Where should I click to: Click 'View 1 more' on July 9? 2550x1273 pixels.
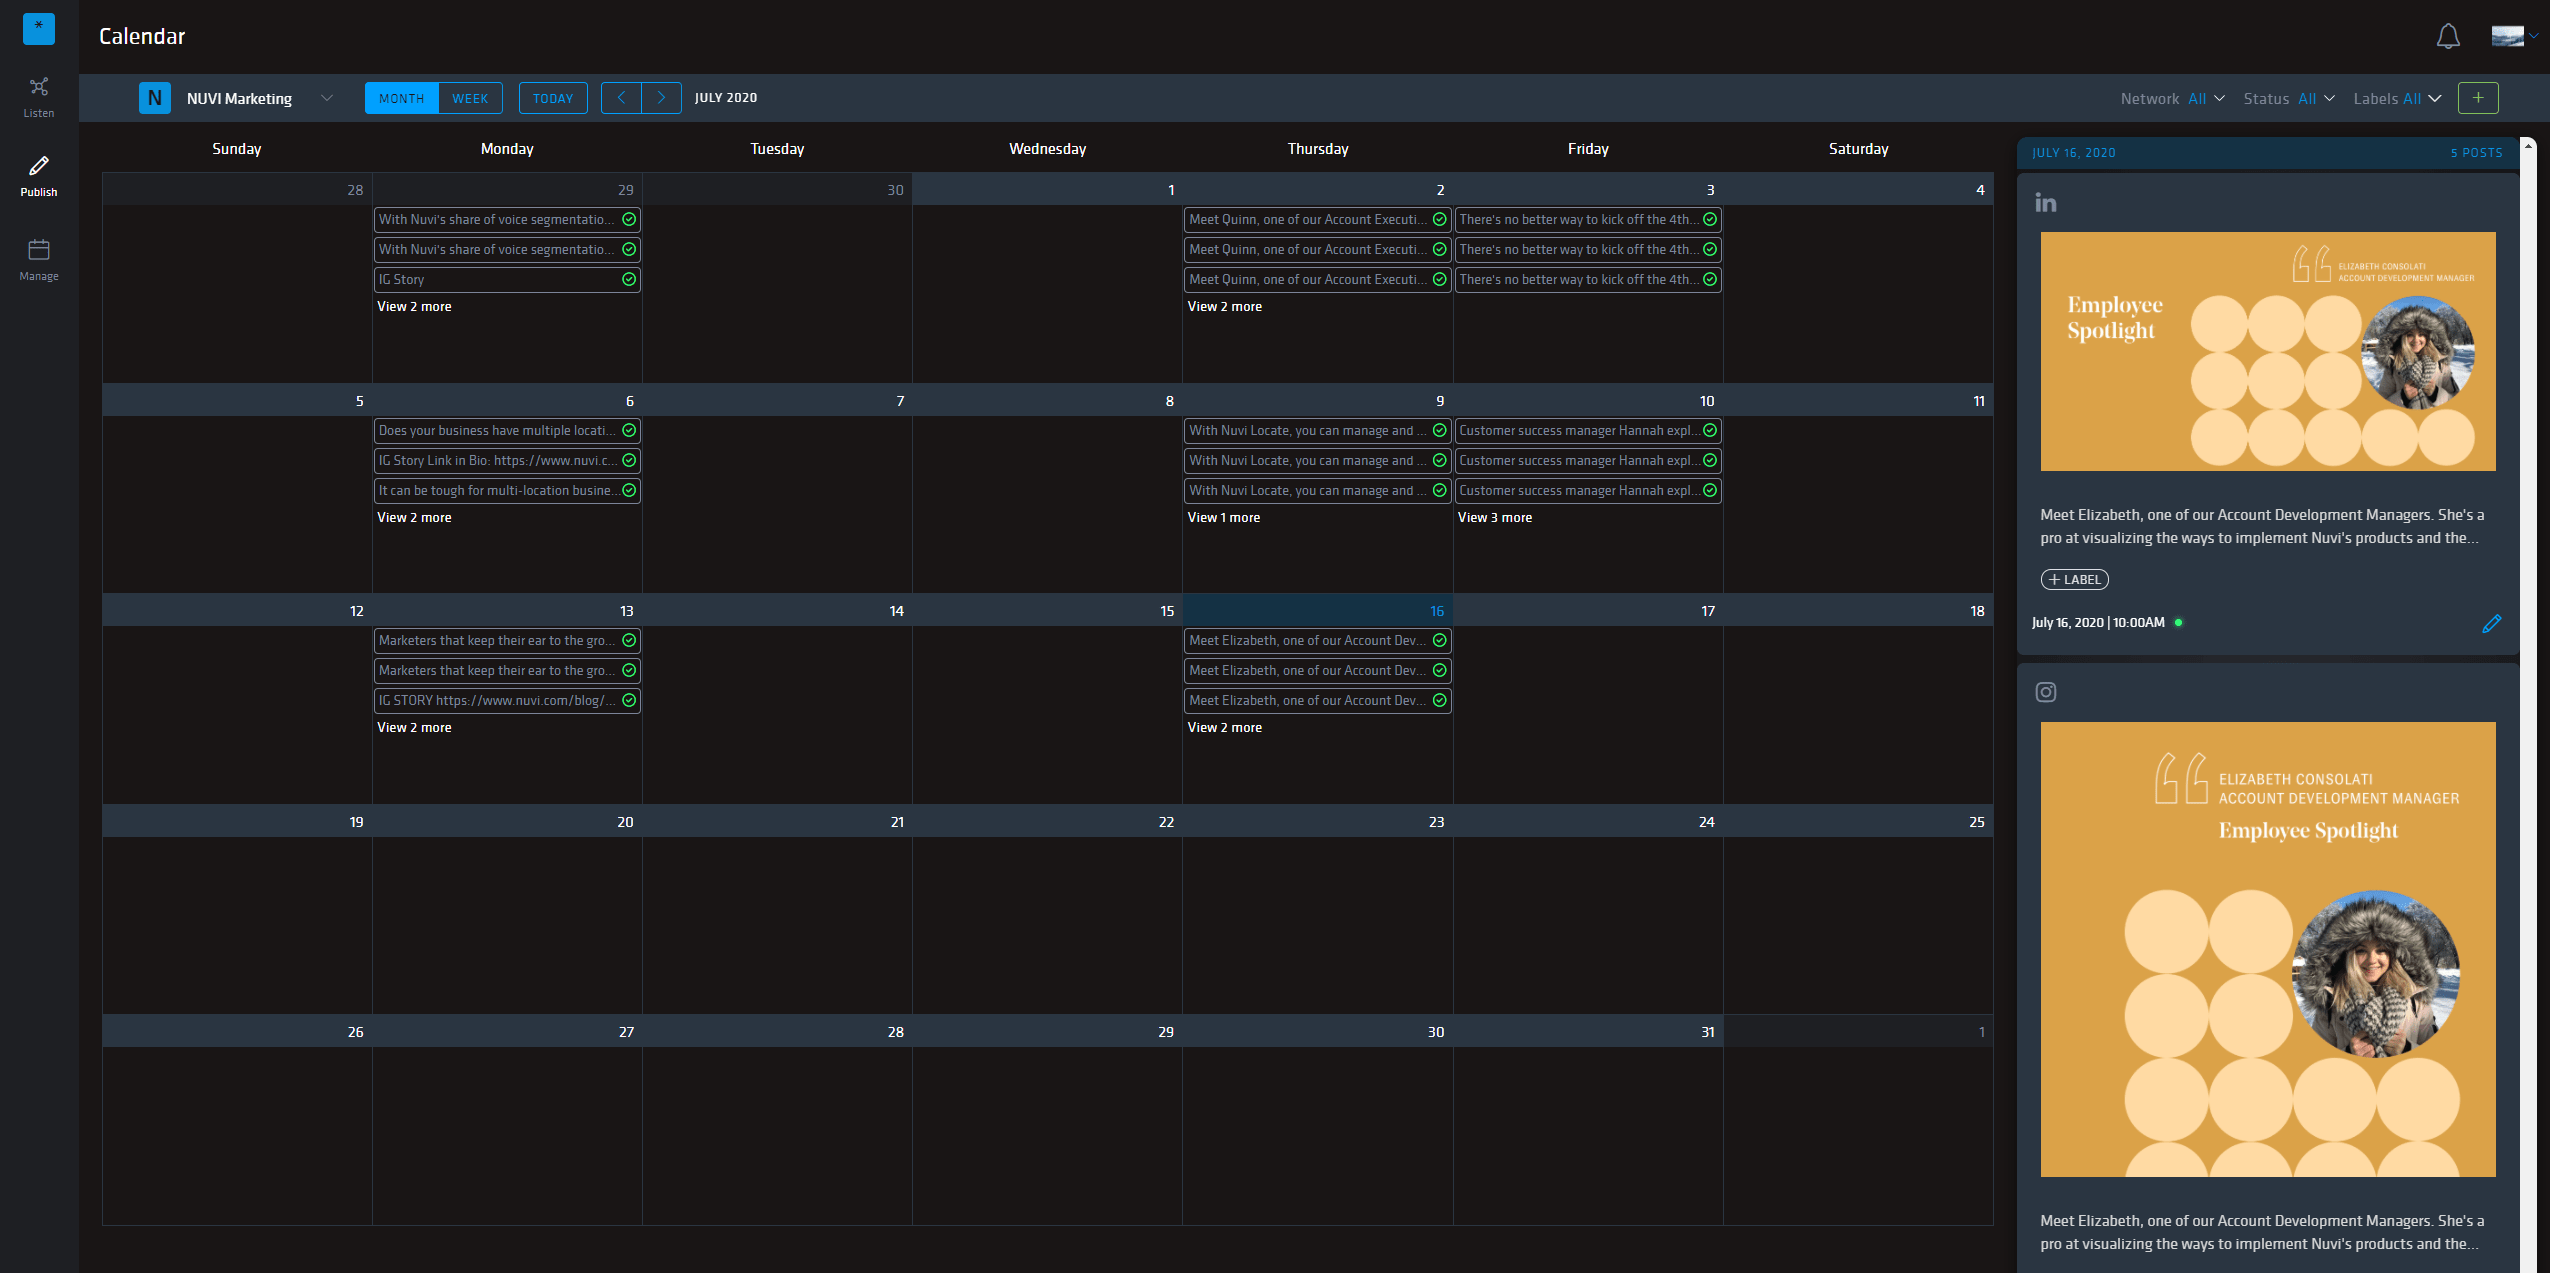tap(1223, 518)
